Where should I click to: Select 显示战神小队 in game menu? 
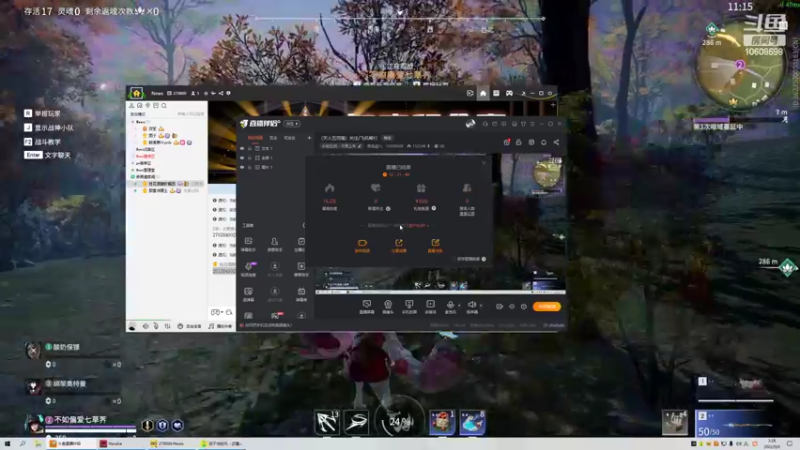48,128
